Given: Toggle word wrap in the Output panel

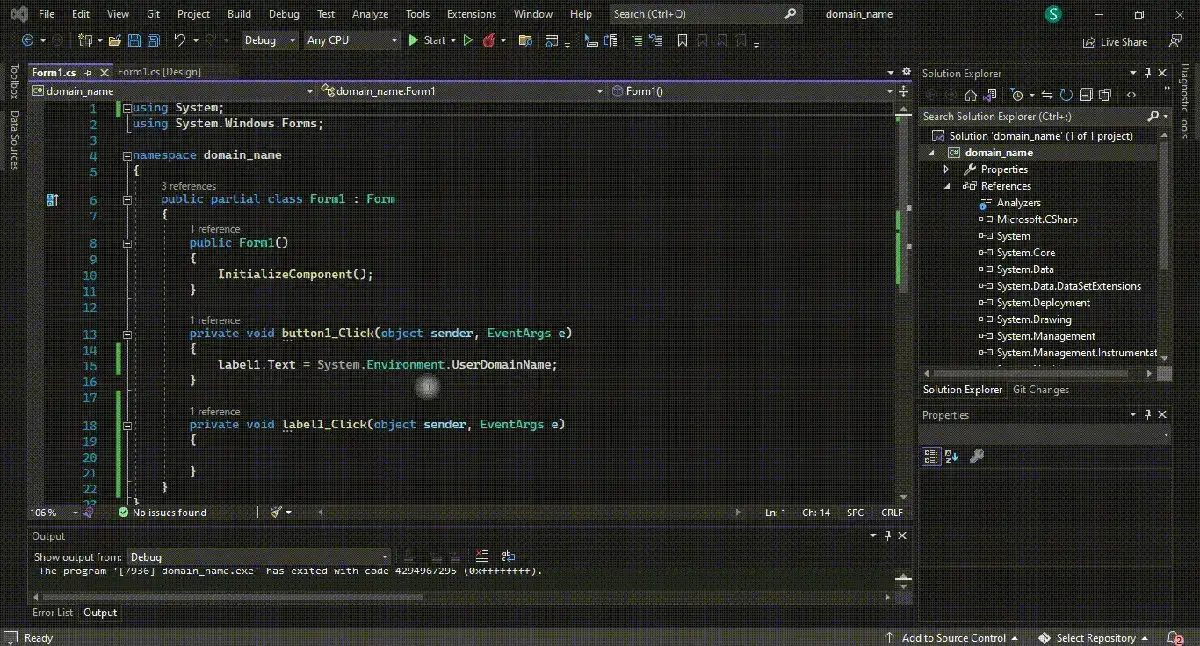Looking at the screenshot, I should 508,557.
